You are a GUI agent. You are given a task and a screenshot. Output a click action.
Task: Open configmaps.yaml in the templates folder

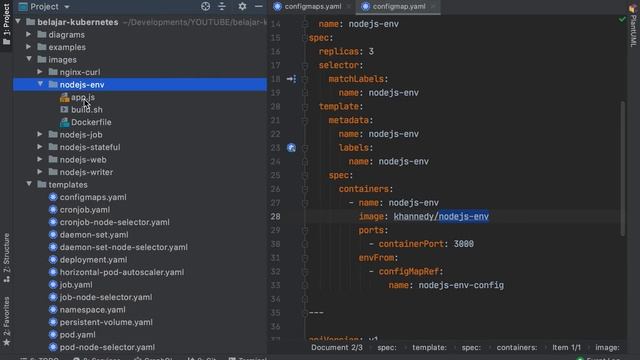coord(93,197)
